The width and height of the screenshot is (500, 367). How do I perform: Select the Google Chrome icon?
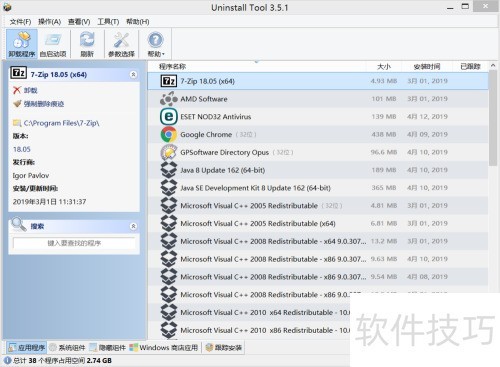point(169,135)
